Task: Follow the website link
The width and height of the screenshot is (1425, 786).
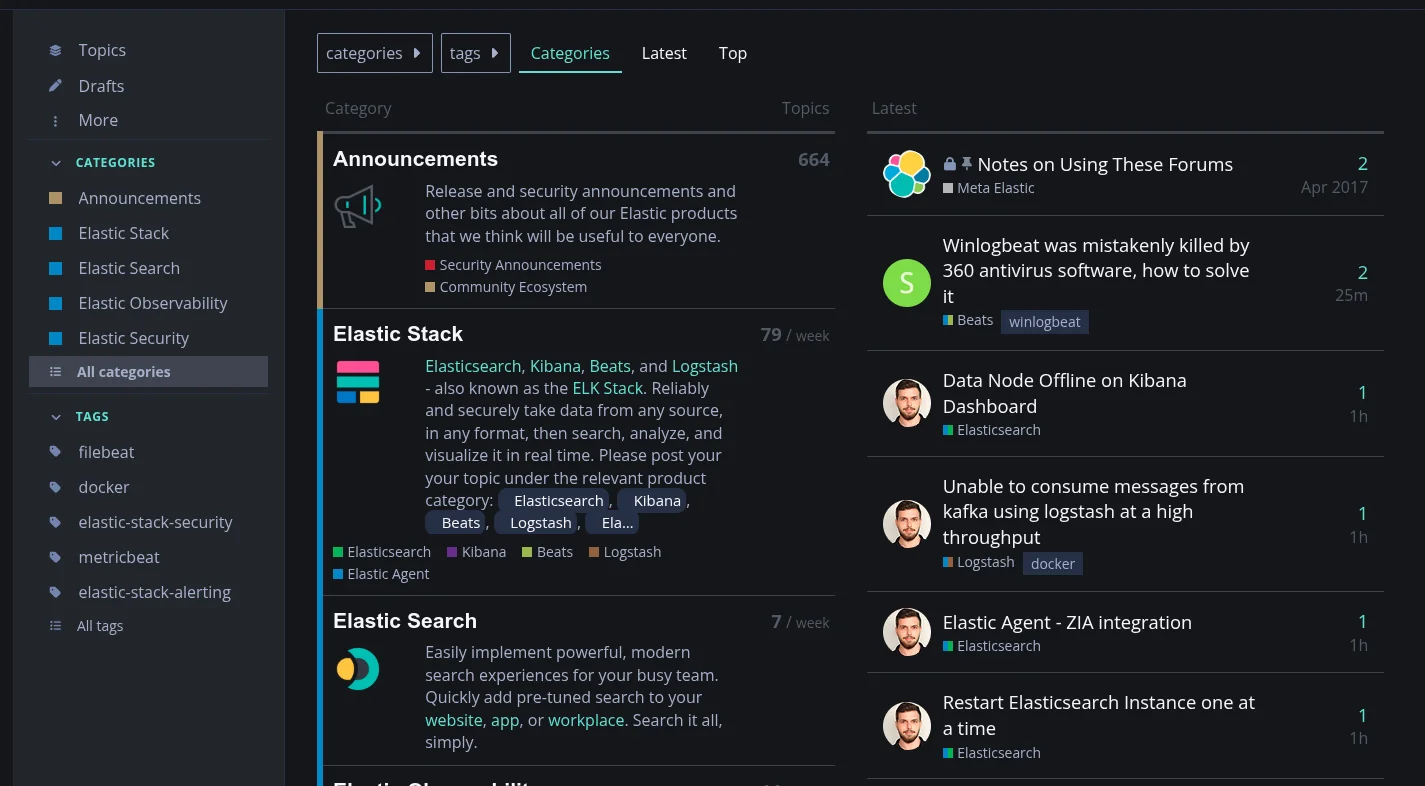Action: click(x=454, y=720)
